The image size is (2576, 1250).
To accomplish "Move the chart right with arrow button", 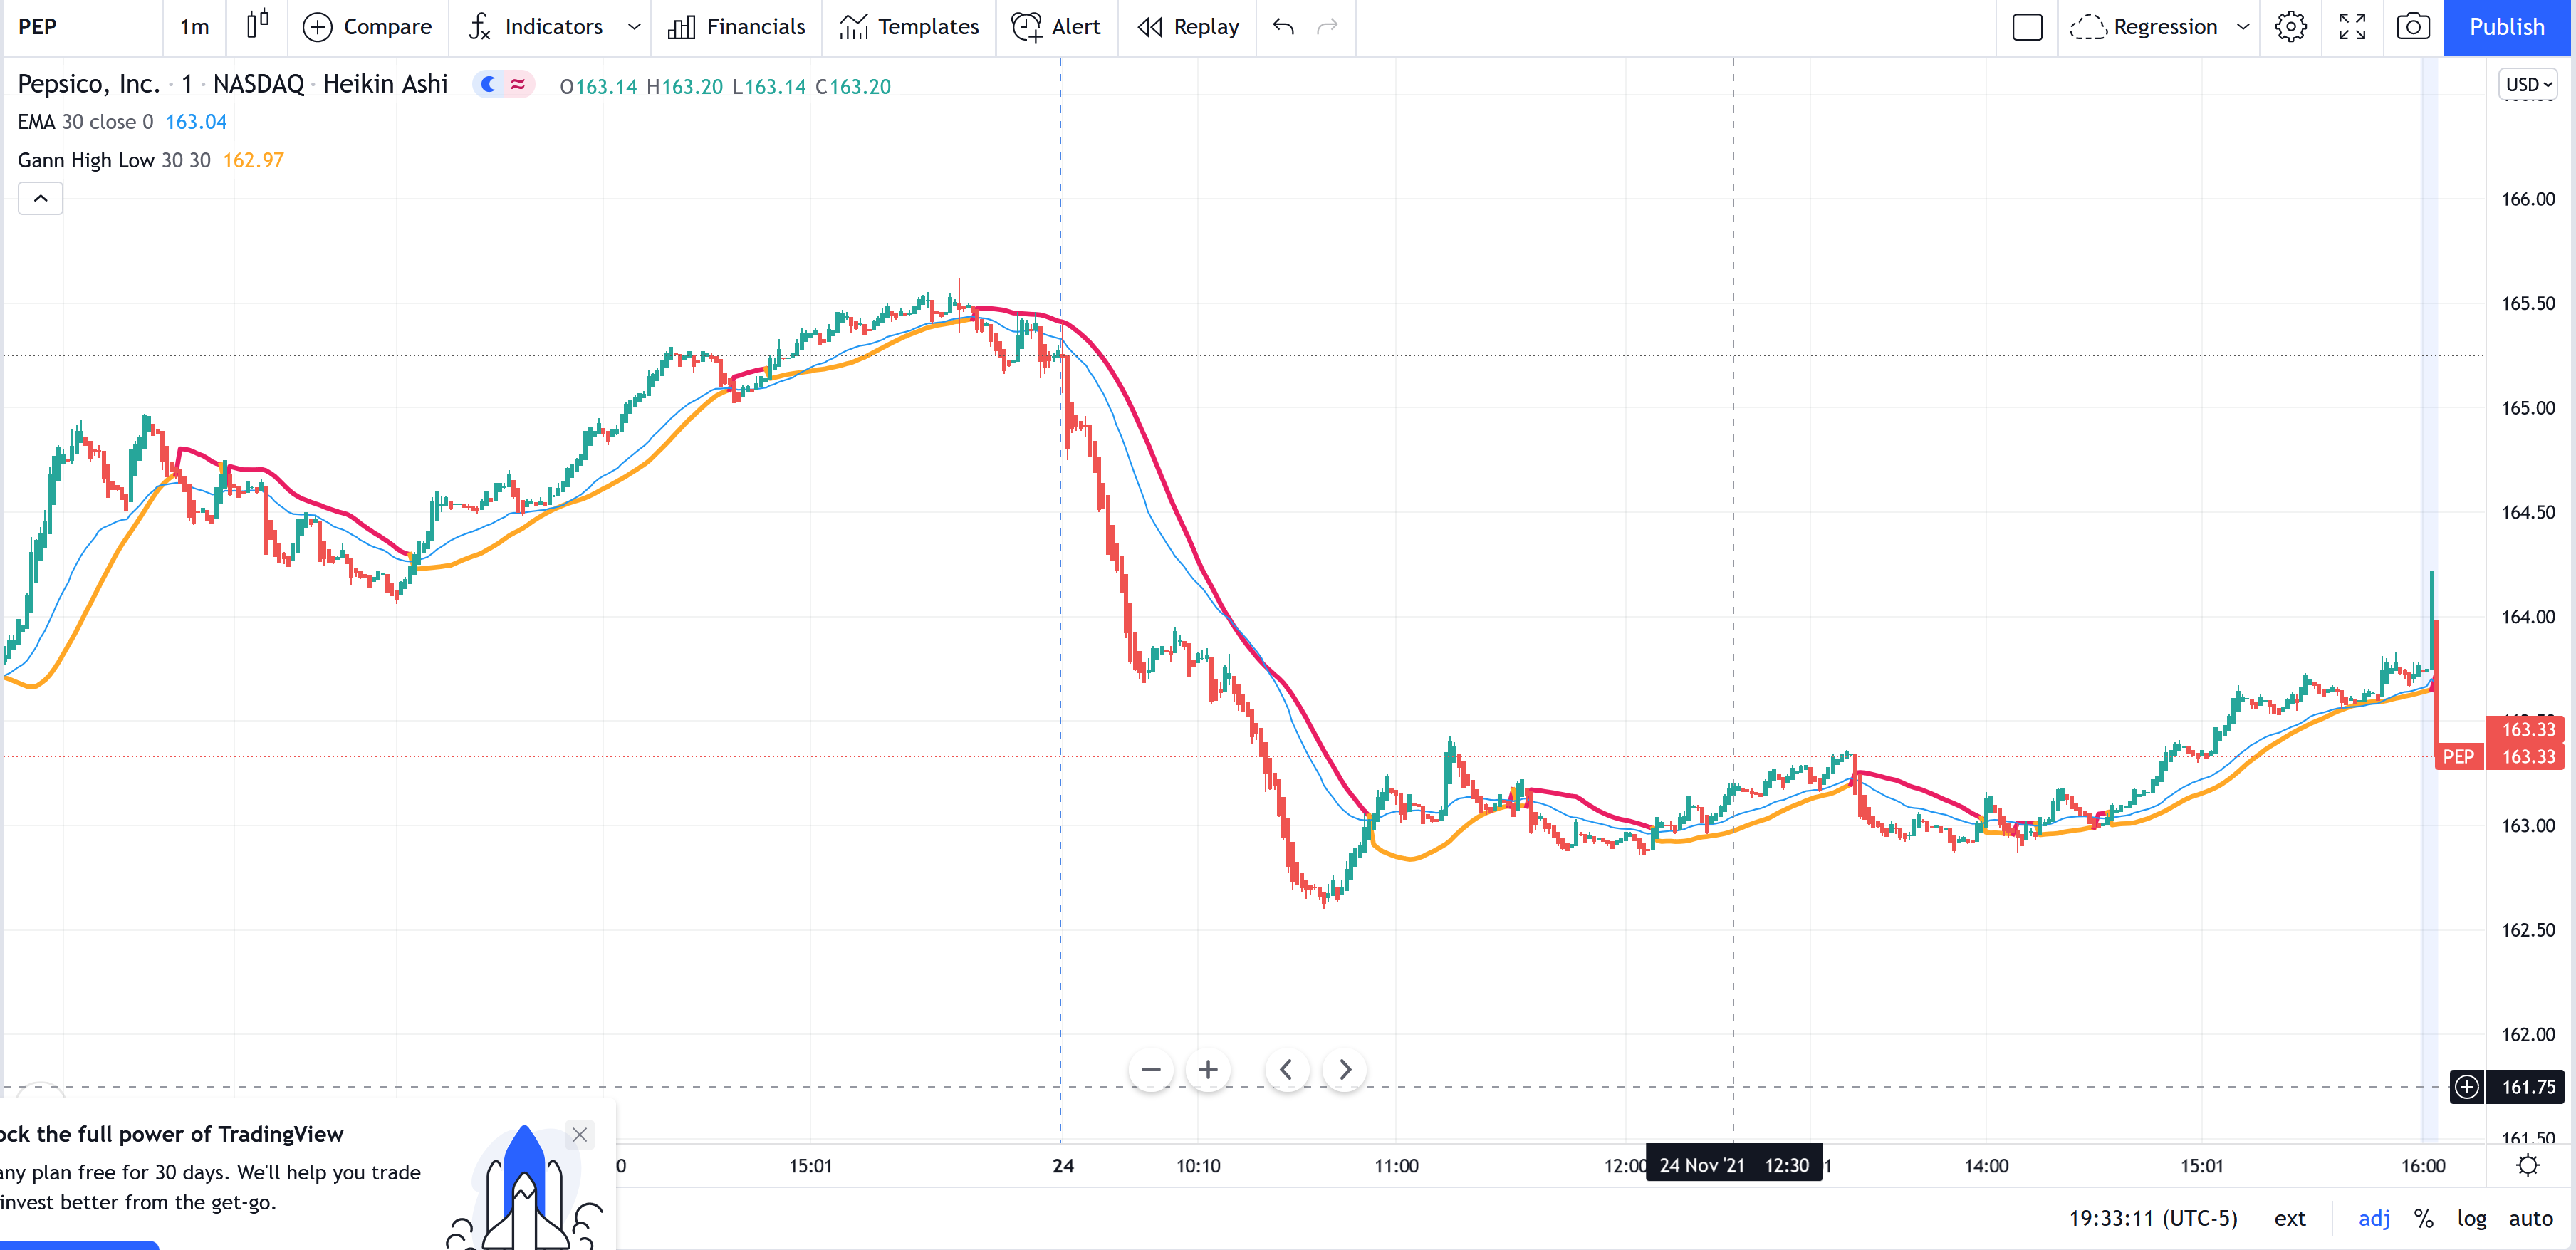I will [x=1345, y=1070].
